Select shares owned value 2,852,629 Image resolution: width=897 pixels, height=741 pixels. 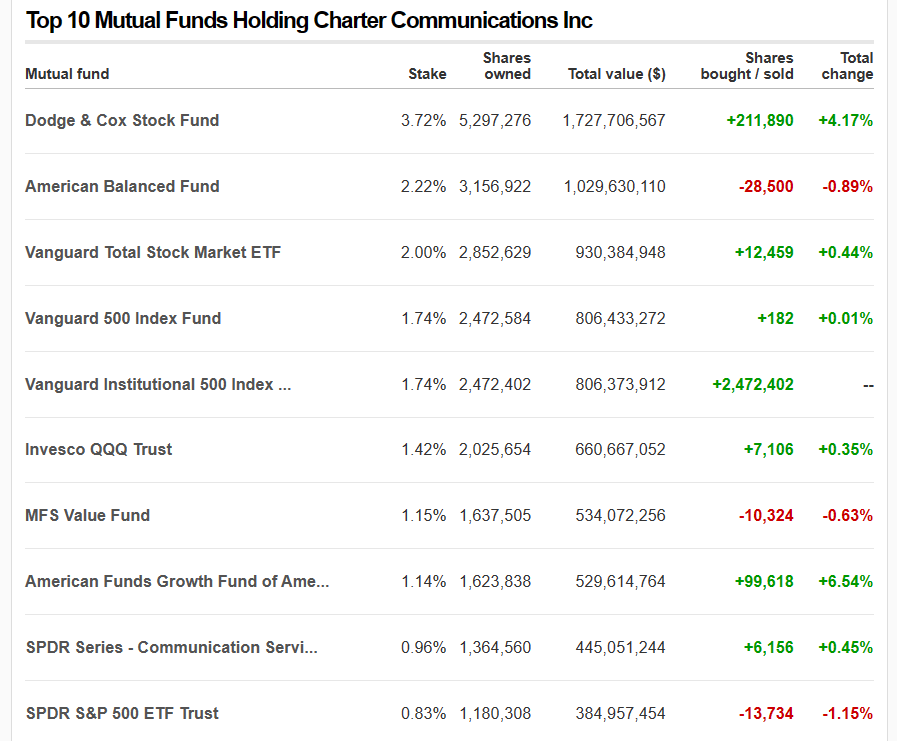[495, 252]
